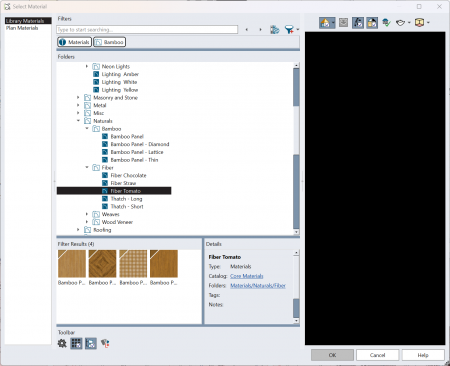Click the OK button
Screen dimensions: 450x366
point(332,355)
